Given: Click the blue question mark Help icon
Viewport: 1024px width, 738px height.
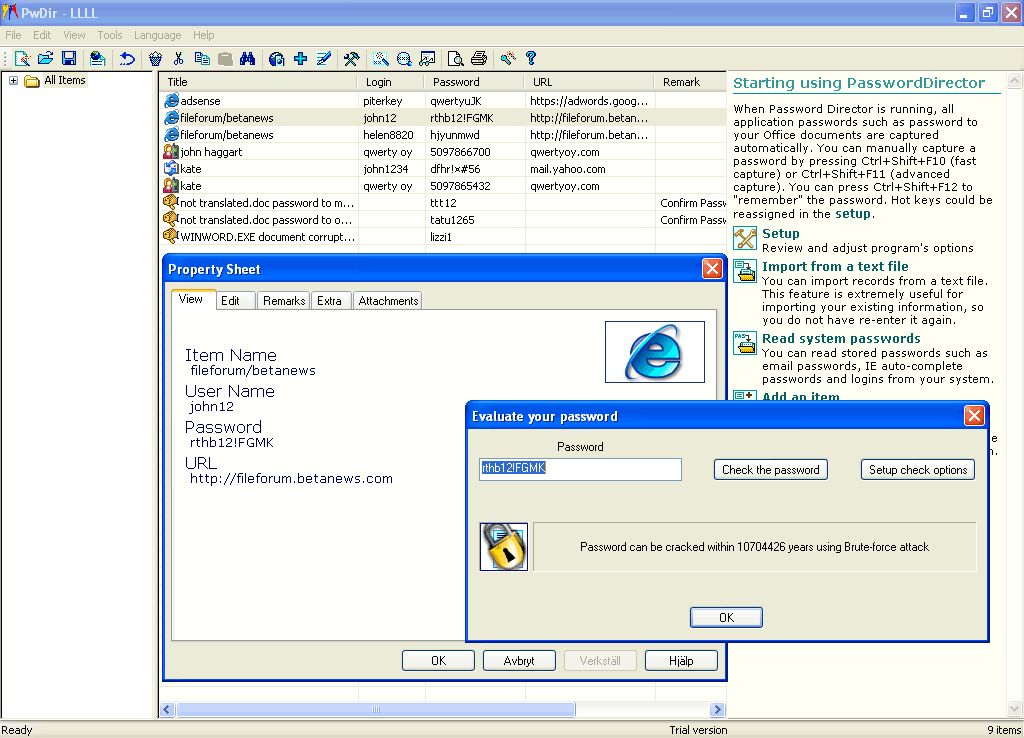Looking at the screenshot, I should [531, 59].
